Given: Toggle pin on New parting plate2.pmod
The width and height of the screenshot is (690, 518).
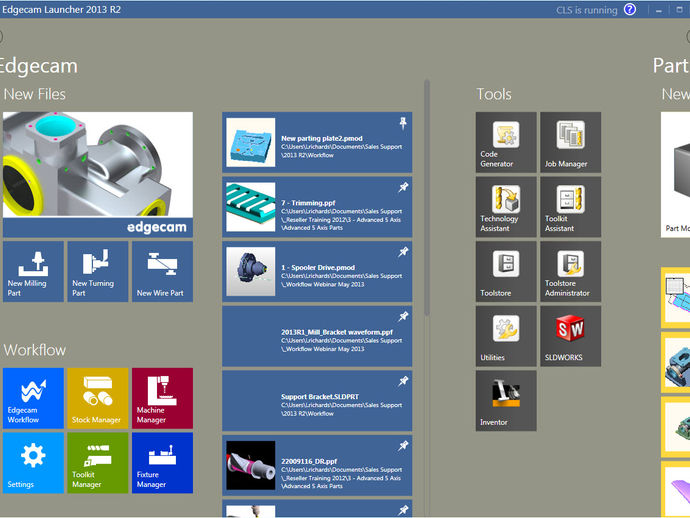Looking at the screenshot, I should coord(403,123).
